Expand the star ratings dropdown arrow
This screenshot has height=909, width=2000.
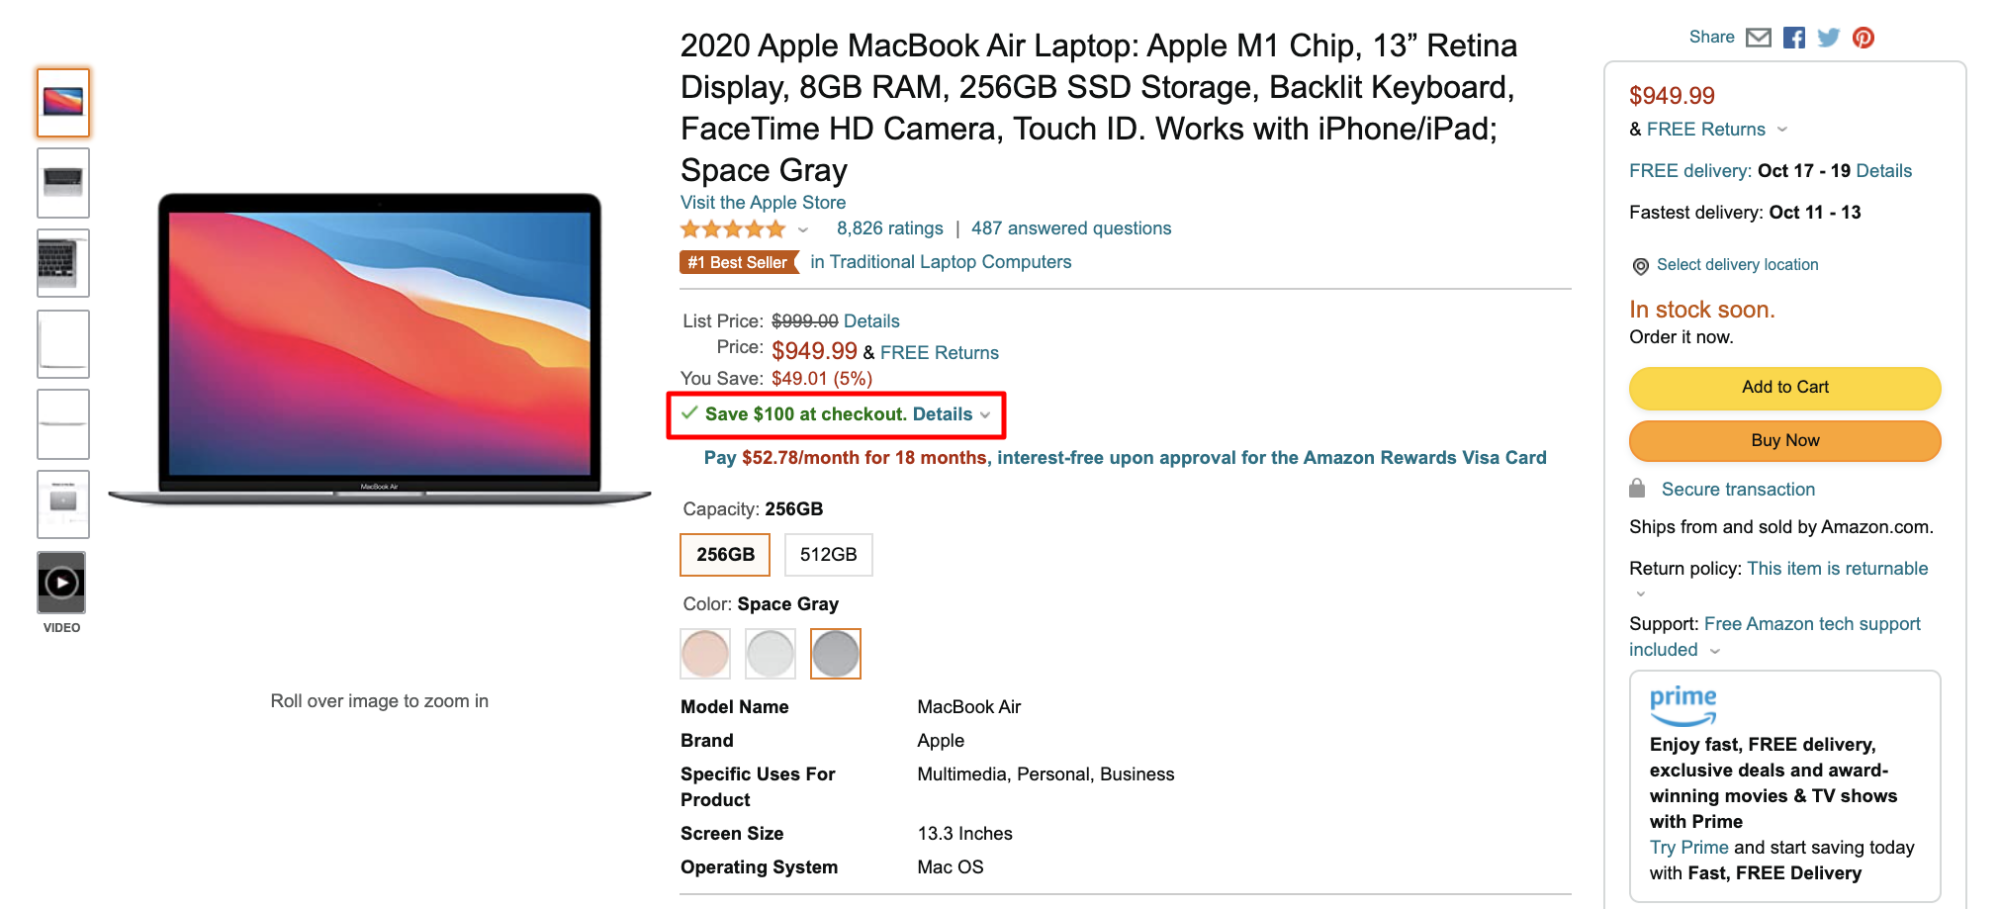[802, 230]
